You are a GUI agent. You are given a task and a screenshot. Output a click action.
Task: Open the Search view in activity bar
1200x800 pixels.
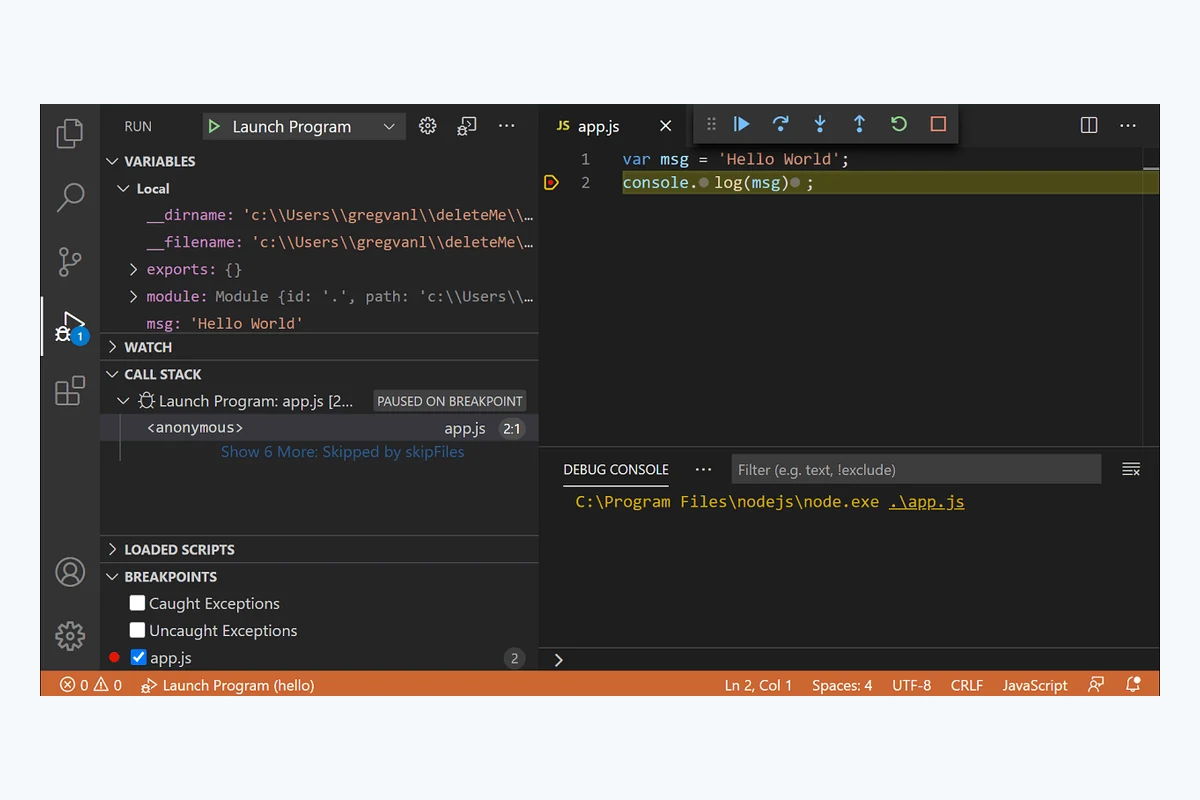pyautogui.click(x=69, y=197)
